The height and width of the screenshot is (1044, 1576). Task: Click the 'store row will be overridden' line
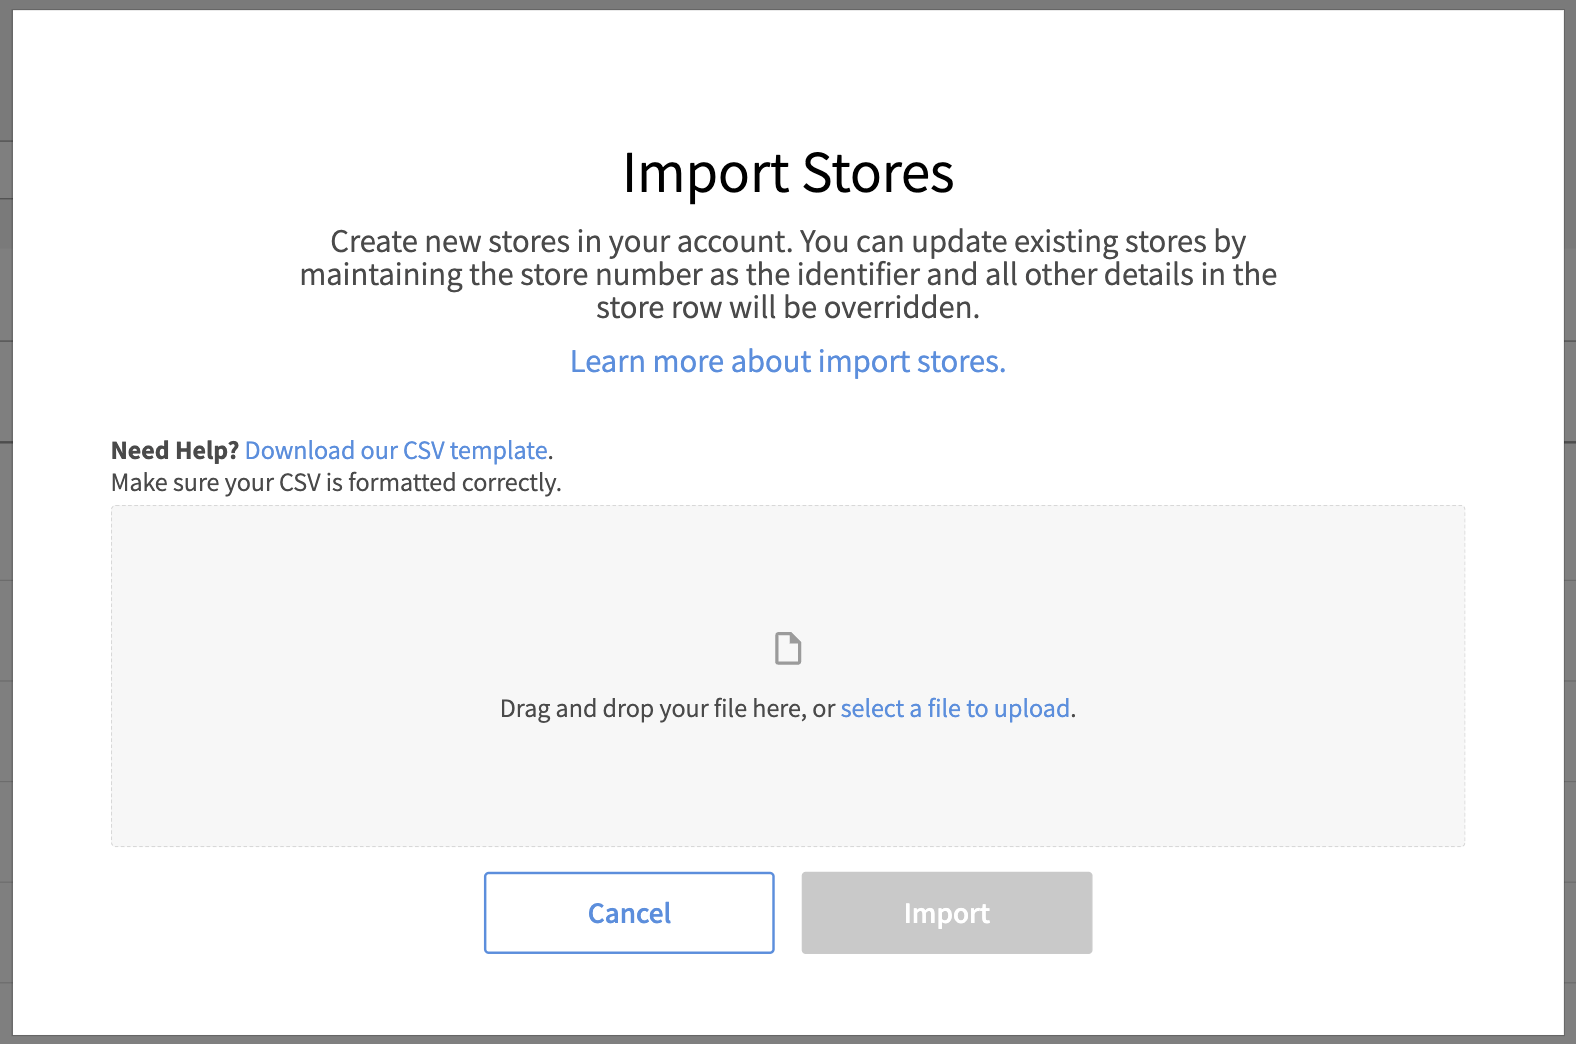pyautogui.click(x=788, y=308)
